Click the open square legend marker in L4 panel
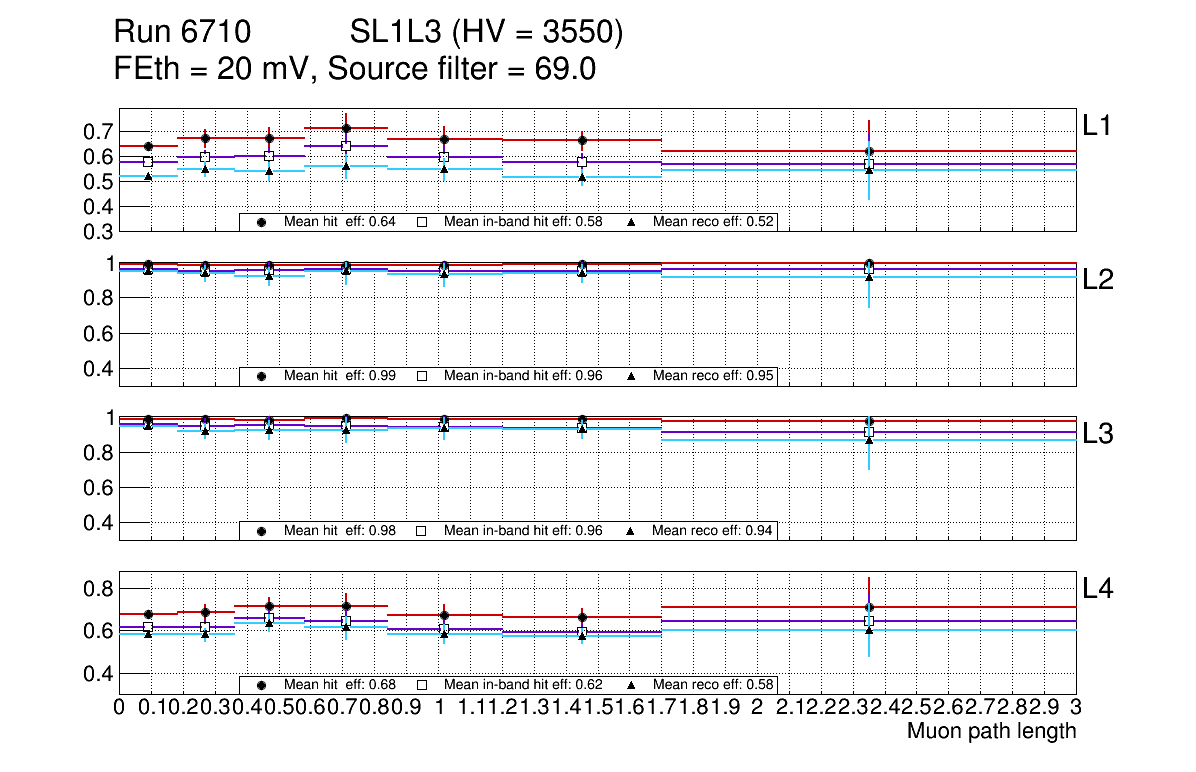The image size is (1196, 772). point(421,685)
